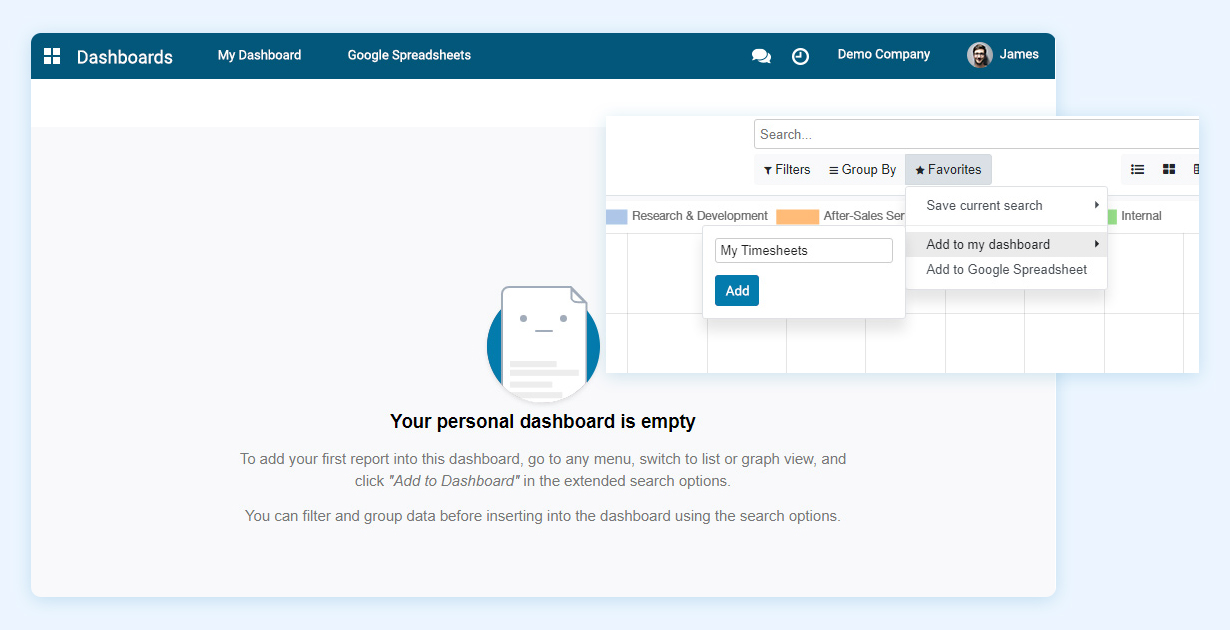Screen dimensions: 1230x630
Task: Open the Filters panel
Action: (786, 169)
